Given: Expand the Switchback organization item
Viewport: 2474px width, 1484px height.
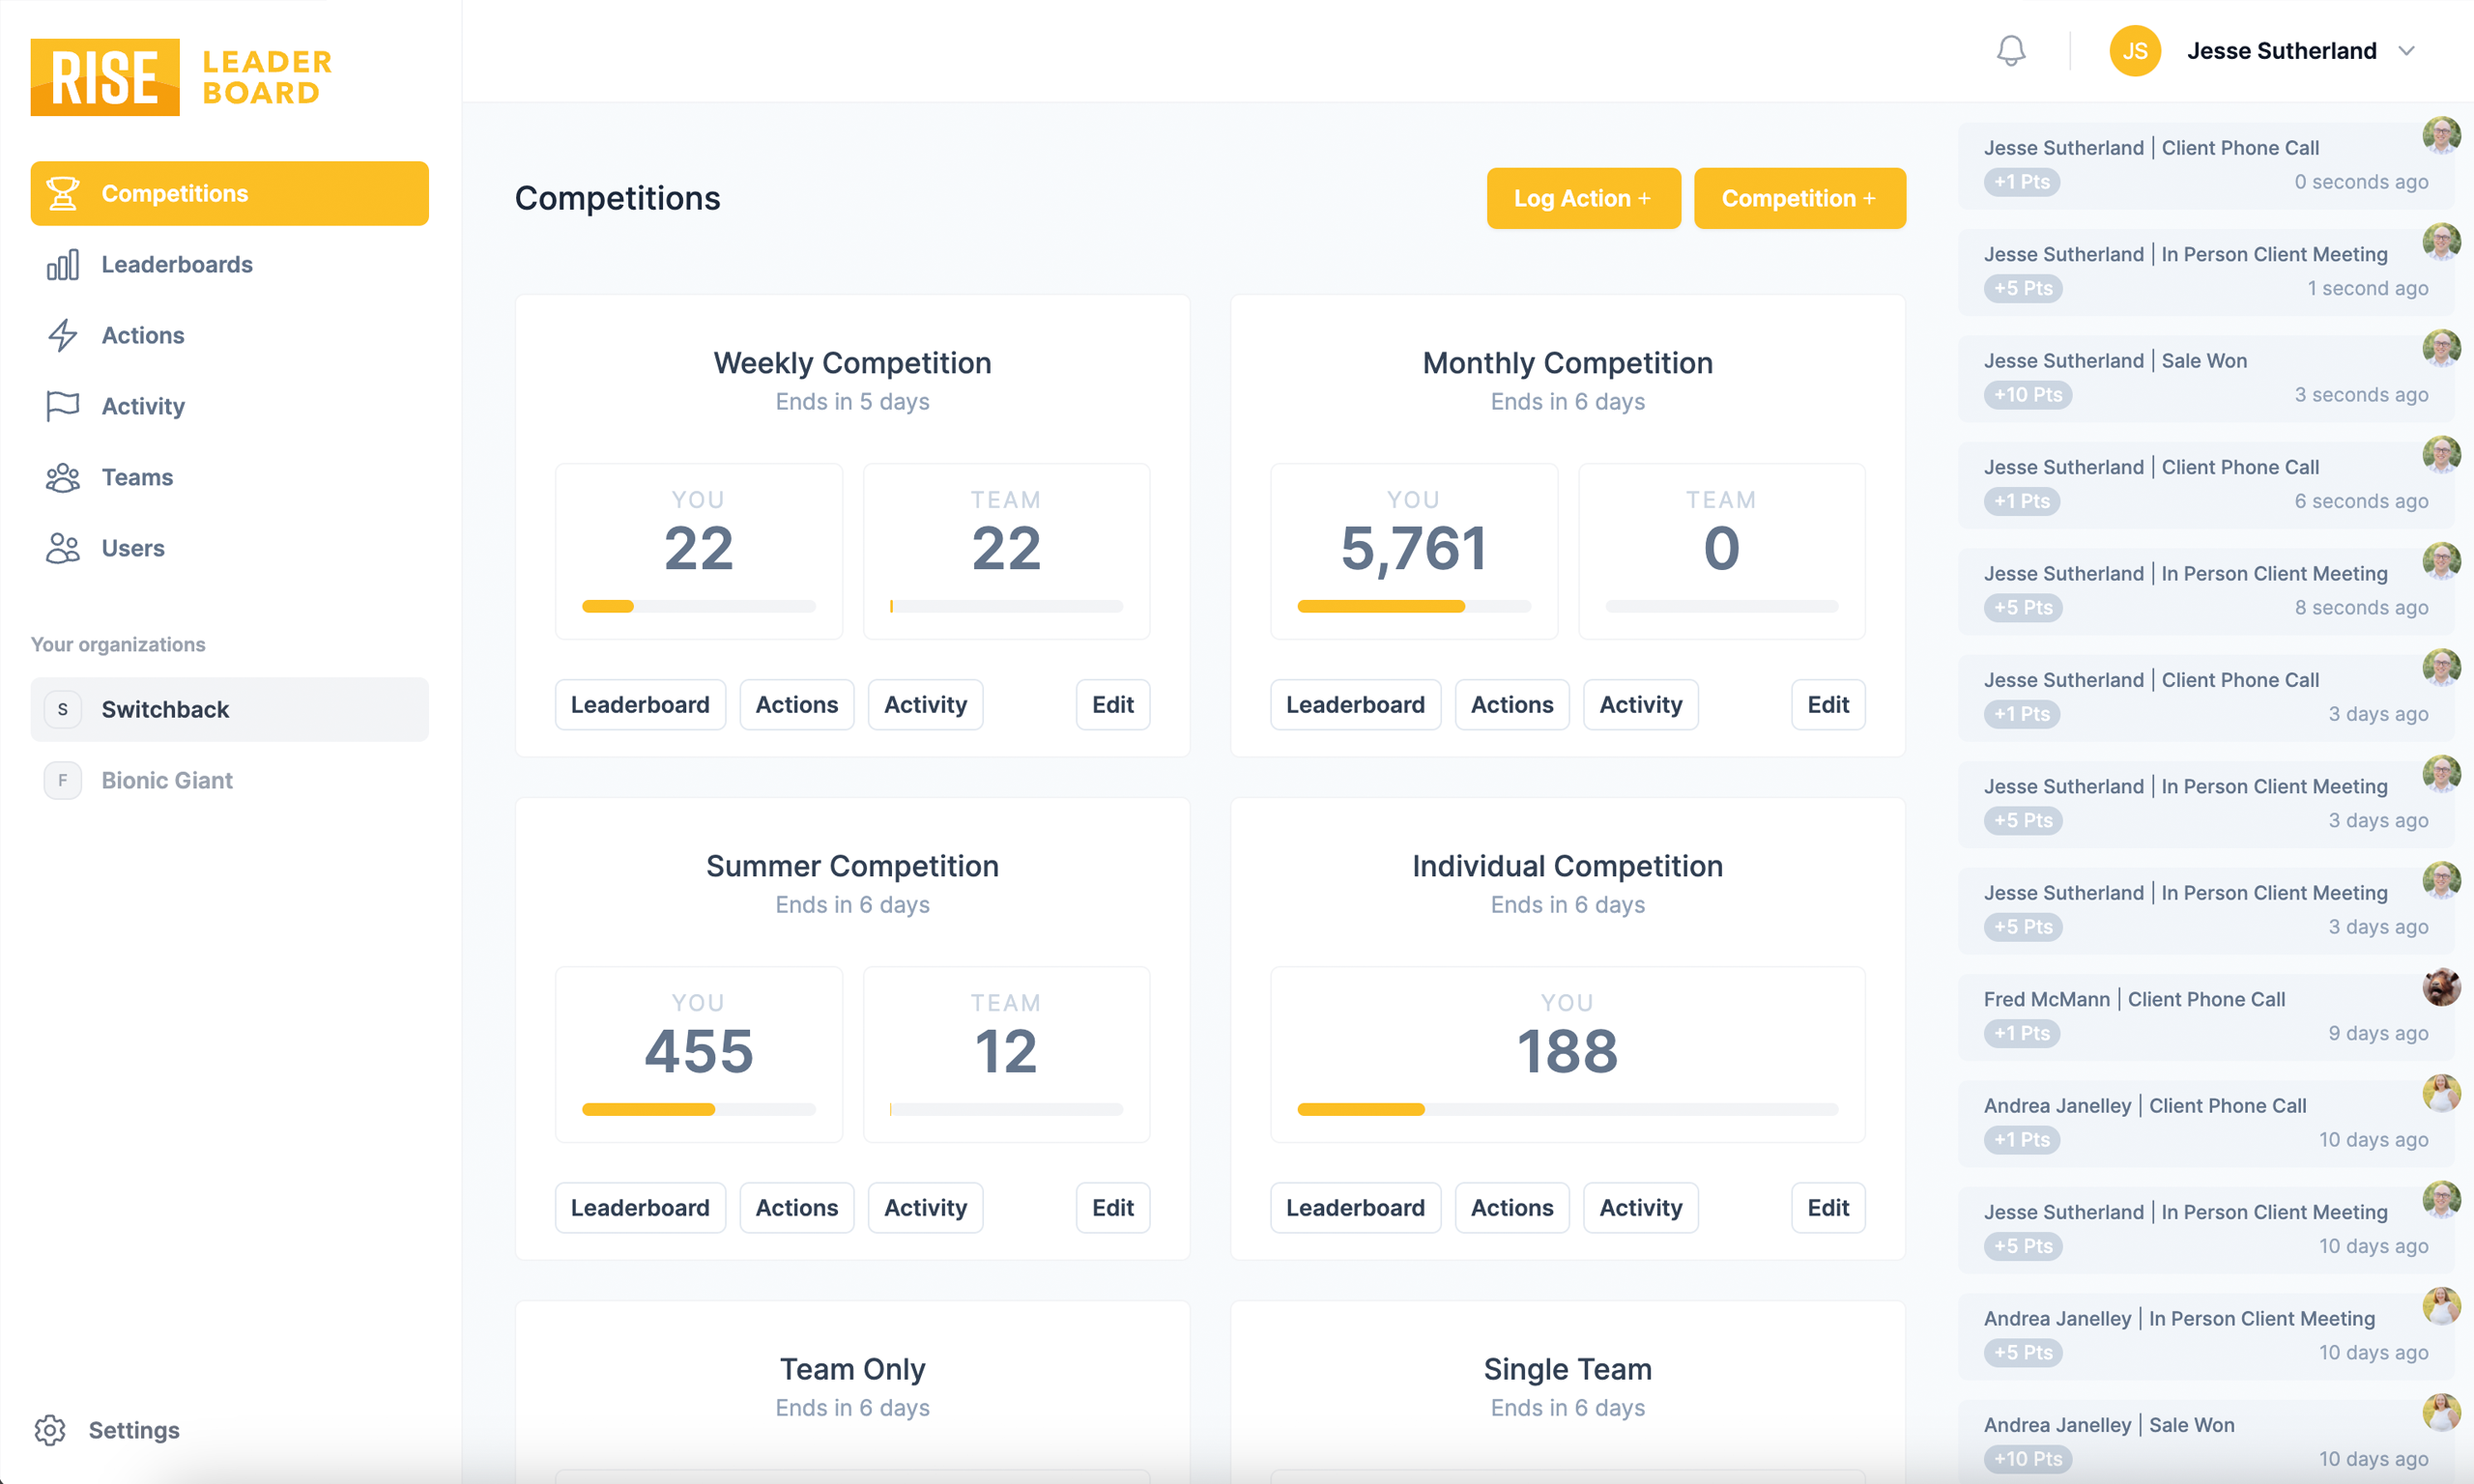Looking at the screenshot, I should (228, 708).
